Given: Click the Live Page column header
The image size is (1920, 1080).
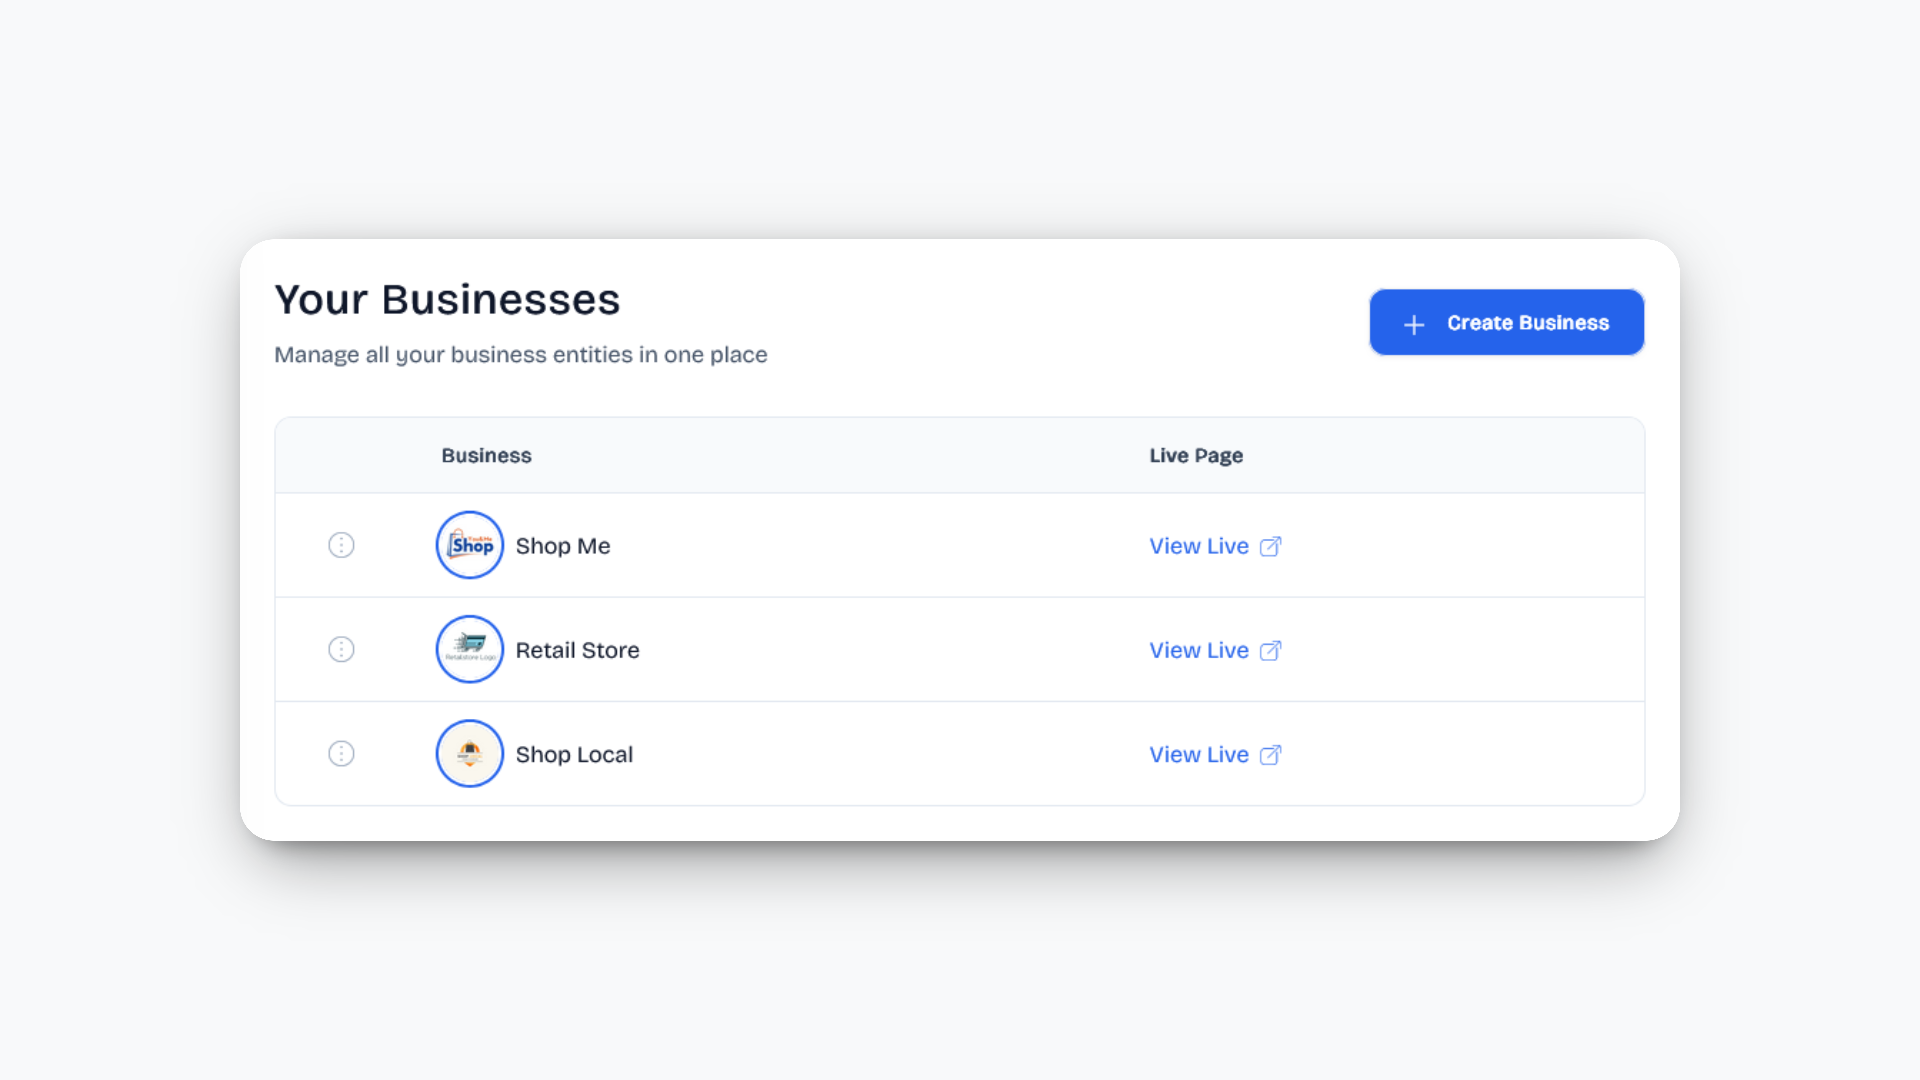Looking at the screenshot, I should [x=1196, y=455].
